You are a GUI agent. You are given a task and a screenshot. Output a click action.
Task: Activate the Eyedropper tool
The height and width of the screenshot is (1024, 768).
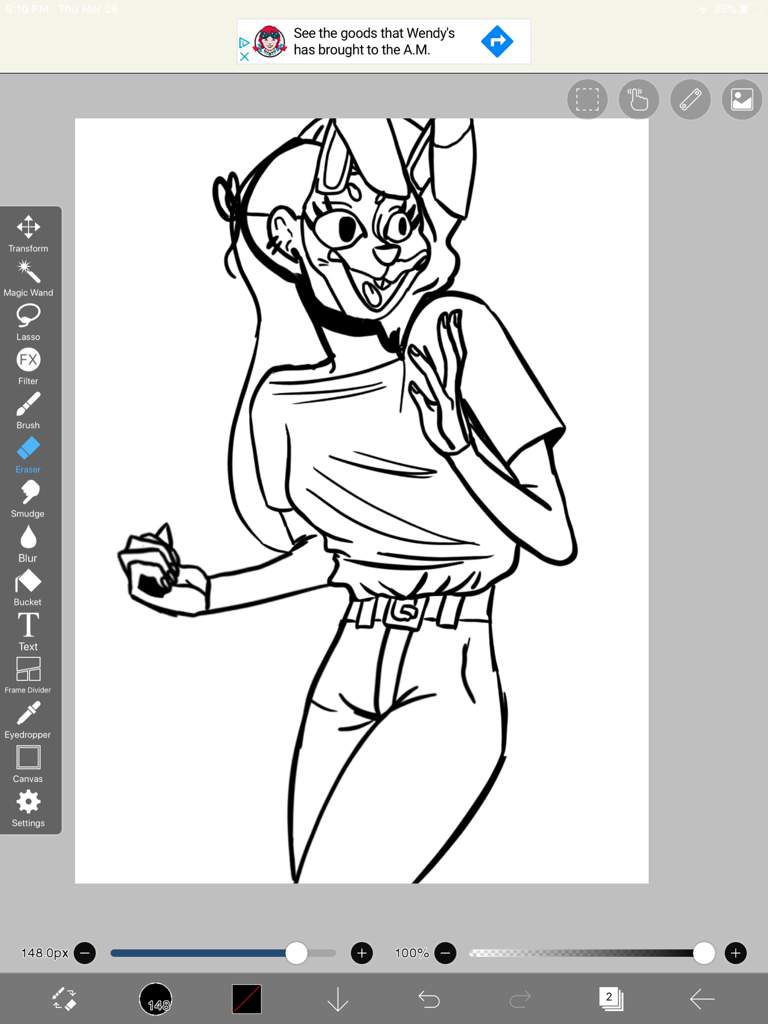coord(28,718)
